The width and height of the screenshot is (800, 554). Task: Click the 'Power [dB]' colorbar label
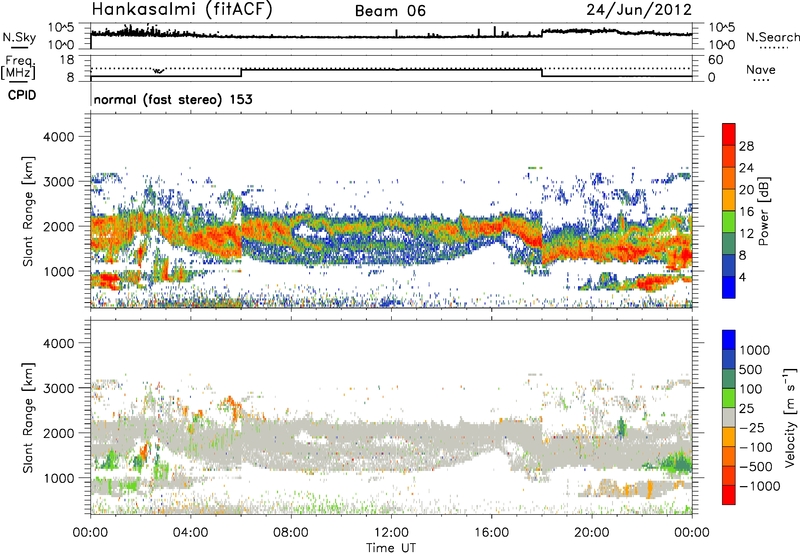click(x=764, y=212)
